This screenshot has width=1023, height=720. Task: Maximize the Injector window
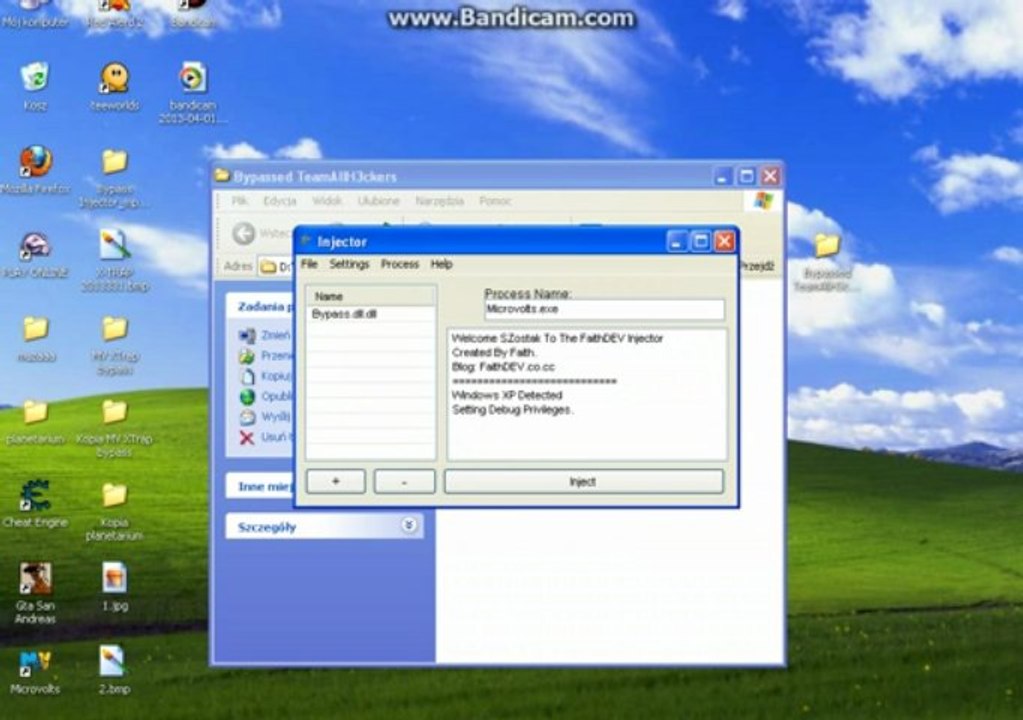click(x=701, y=242)
